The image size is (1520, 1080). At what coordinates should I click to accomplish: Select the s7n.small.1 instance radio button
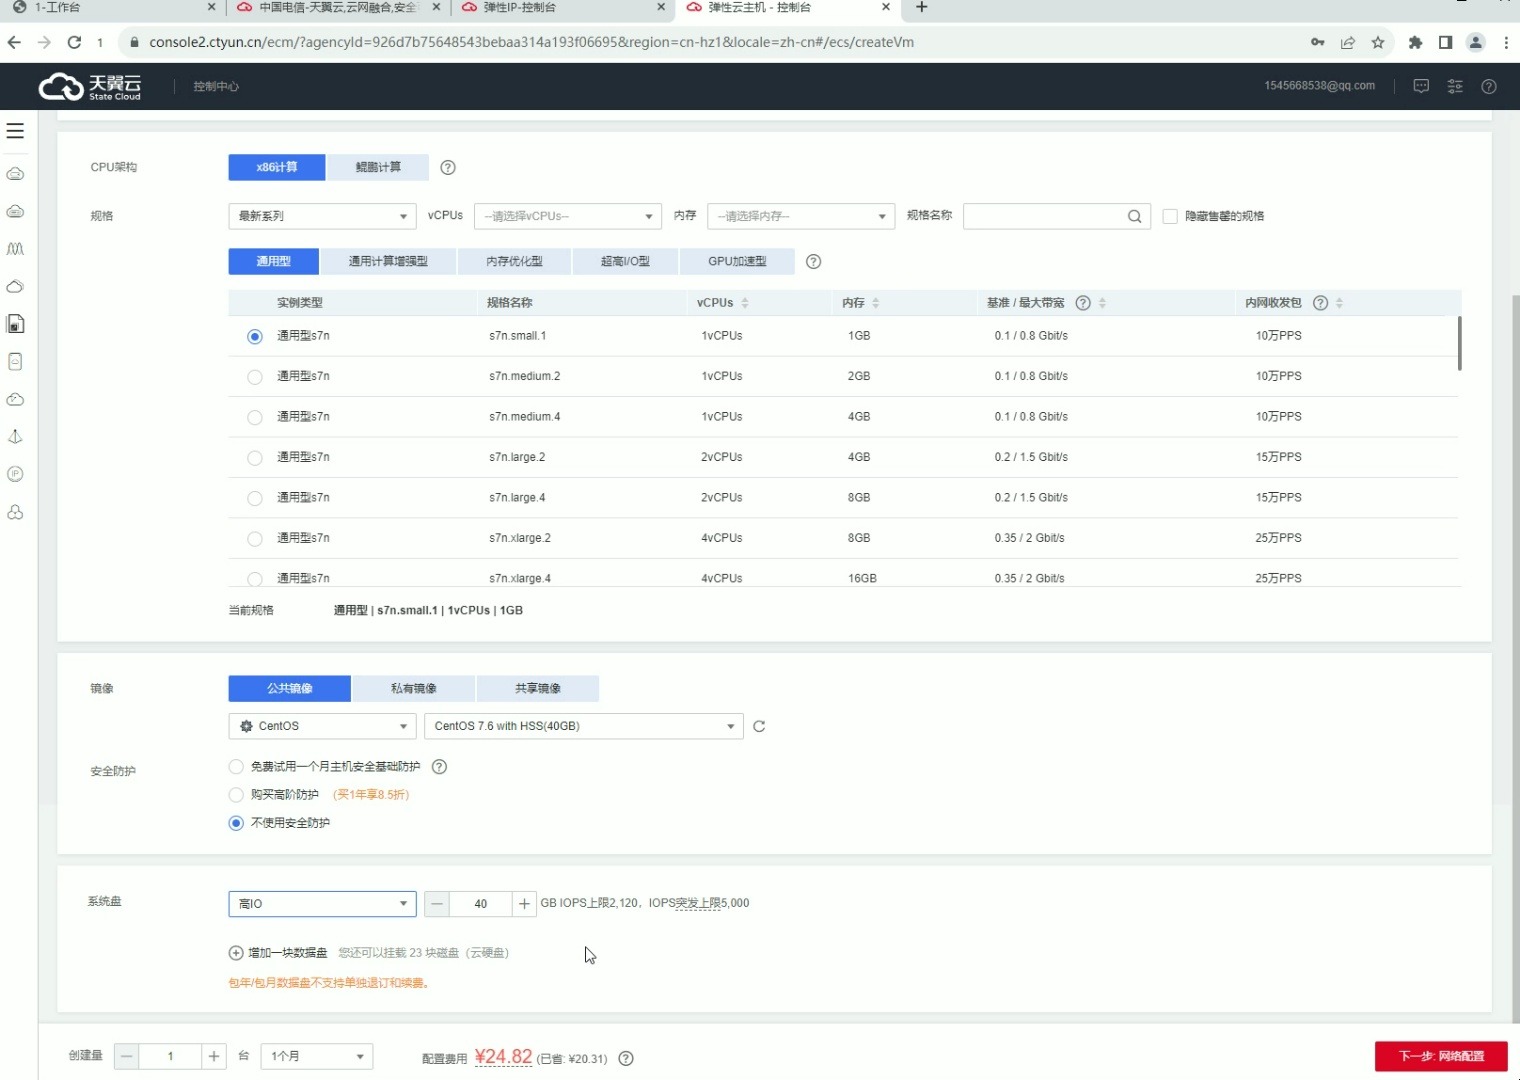tap(255, 337)
